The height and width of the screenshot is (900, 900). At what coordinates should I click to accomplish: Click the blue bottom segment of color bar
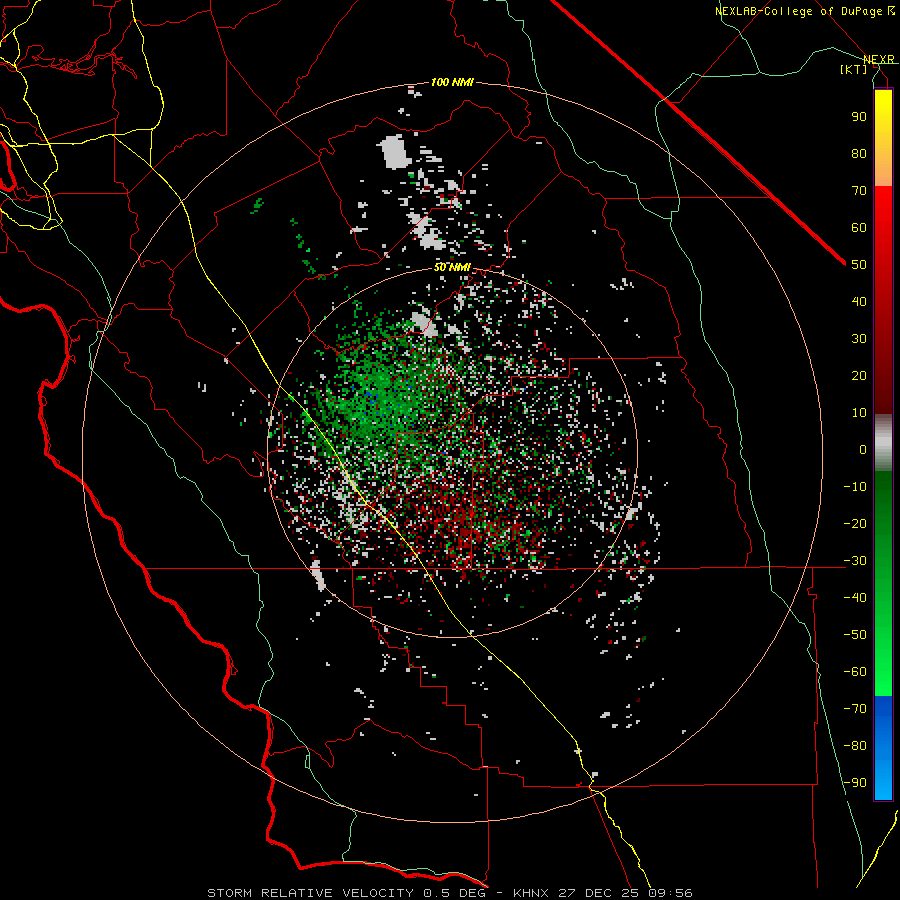[x=883, y=747]
